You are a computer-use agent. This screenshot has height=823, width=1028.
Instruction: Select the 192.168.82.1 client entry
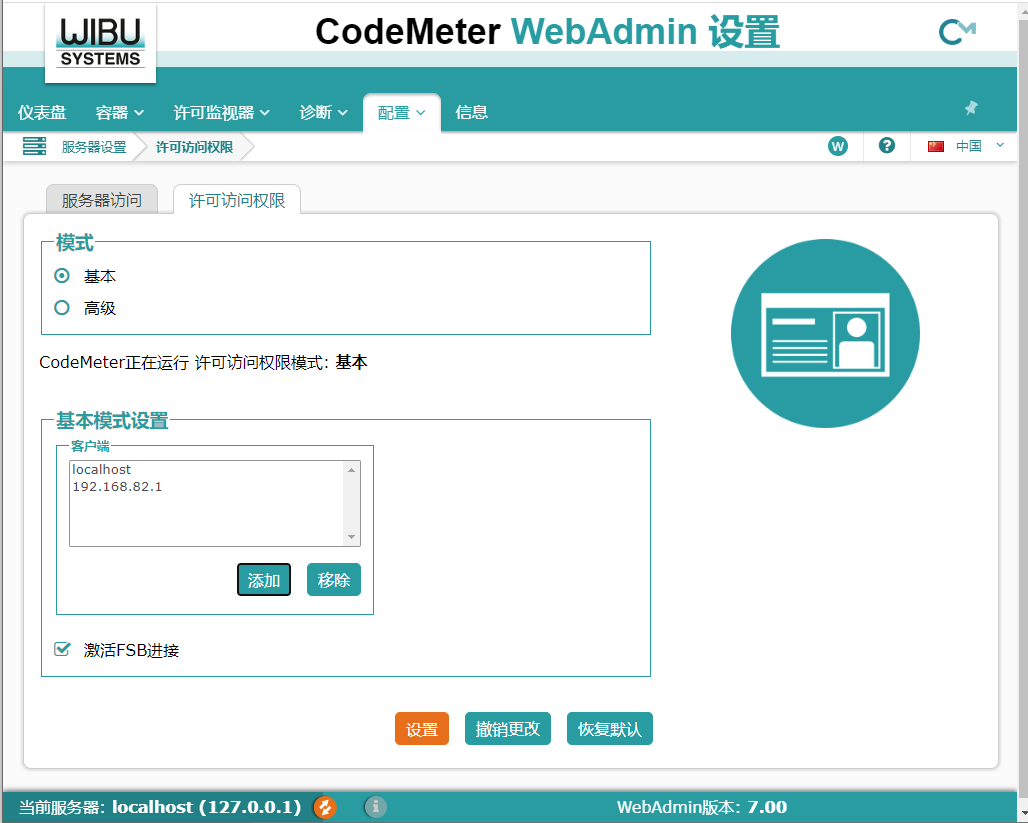click(207, 487)
